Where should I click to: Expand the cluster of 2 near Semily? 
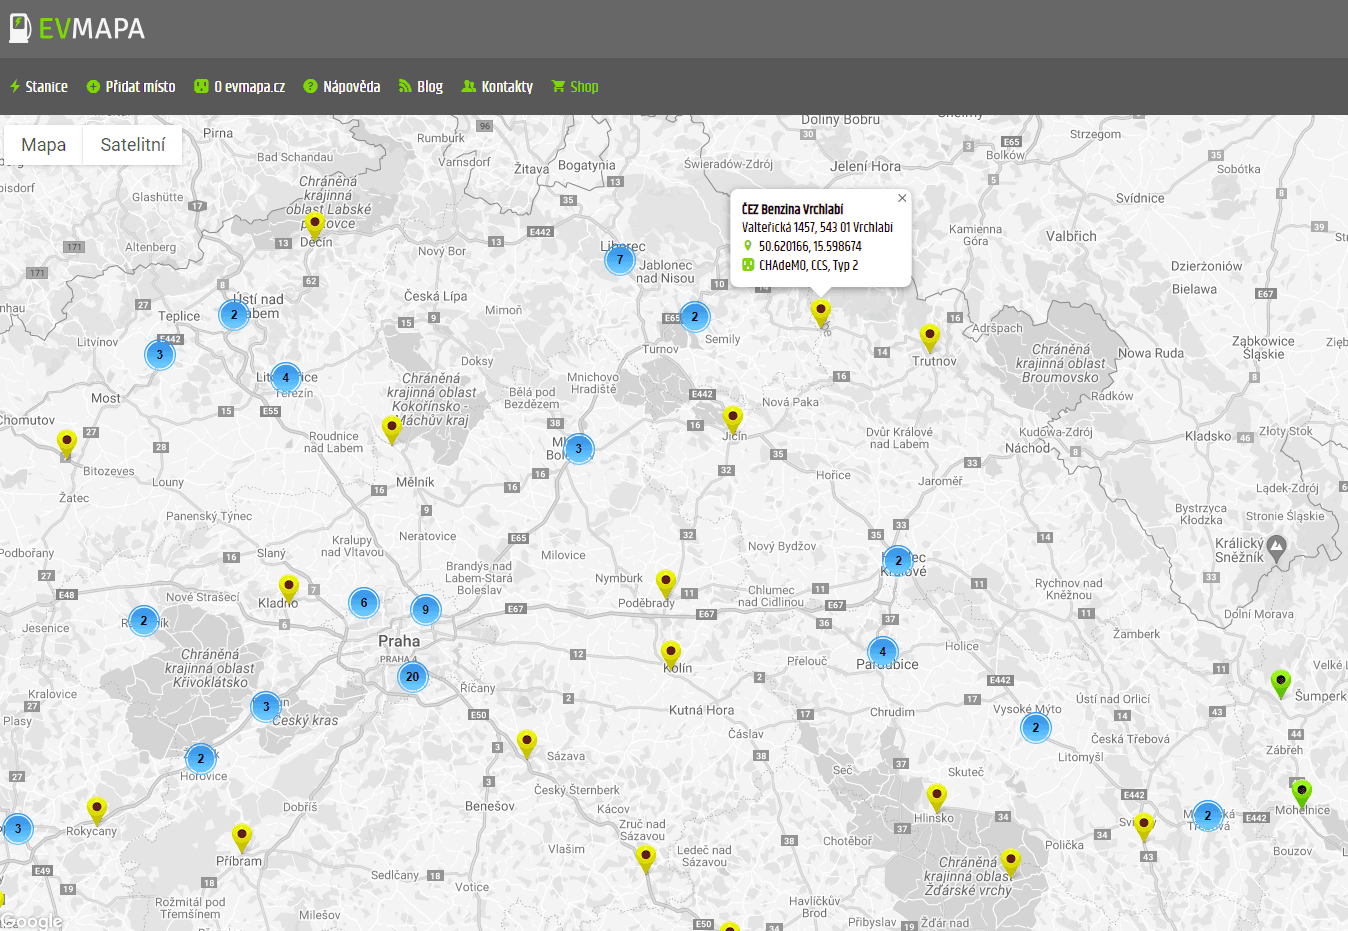[x=695, y=317]
